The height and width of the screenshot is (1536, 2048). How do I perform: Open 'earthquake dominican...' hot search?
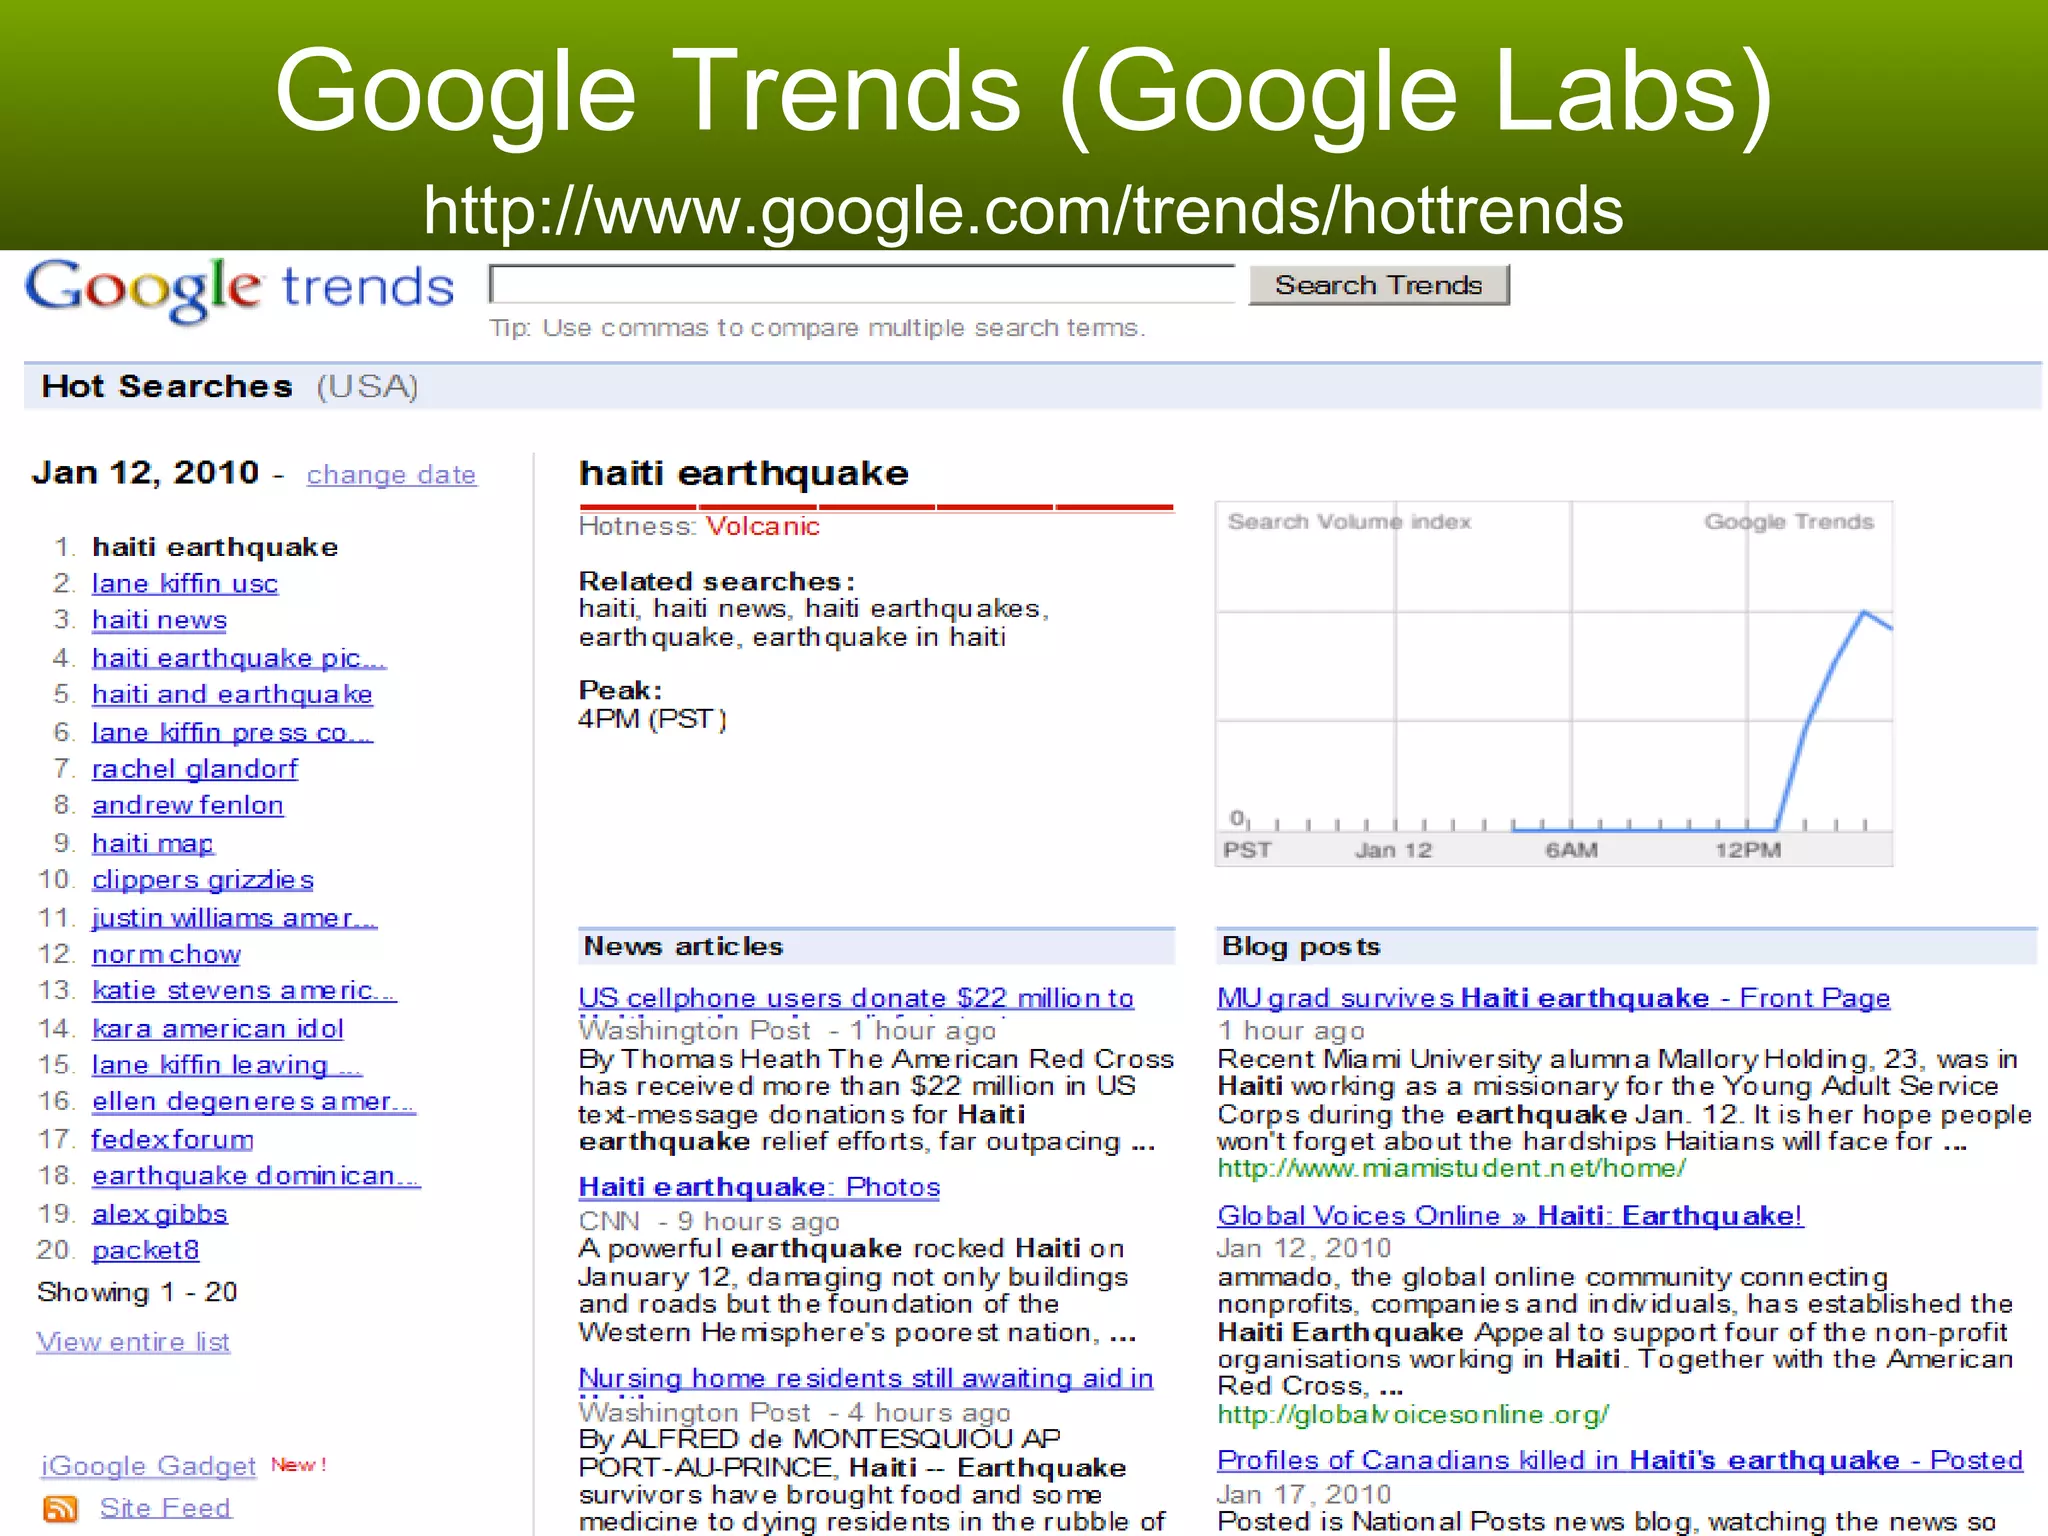256,1175
